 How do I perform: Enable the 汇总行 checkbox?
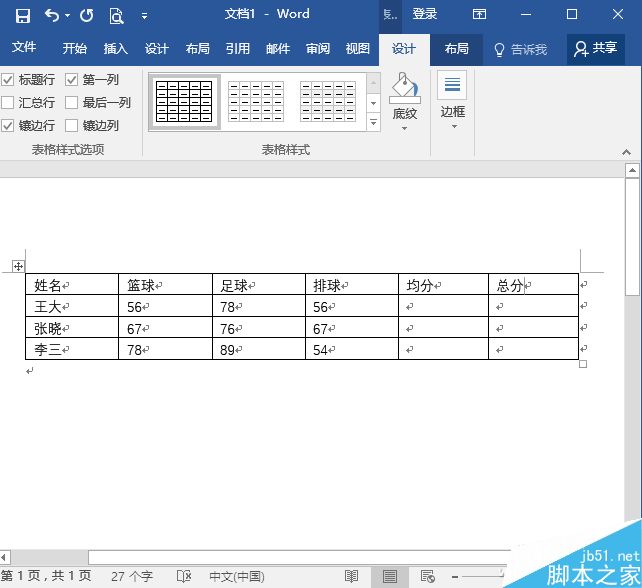tap(8, 103)
